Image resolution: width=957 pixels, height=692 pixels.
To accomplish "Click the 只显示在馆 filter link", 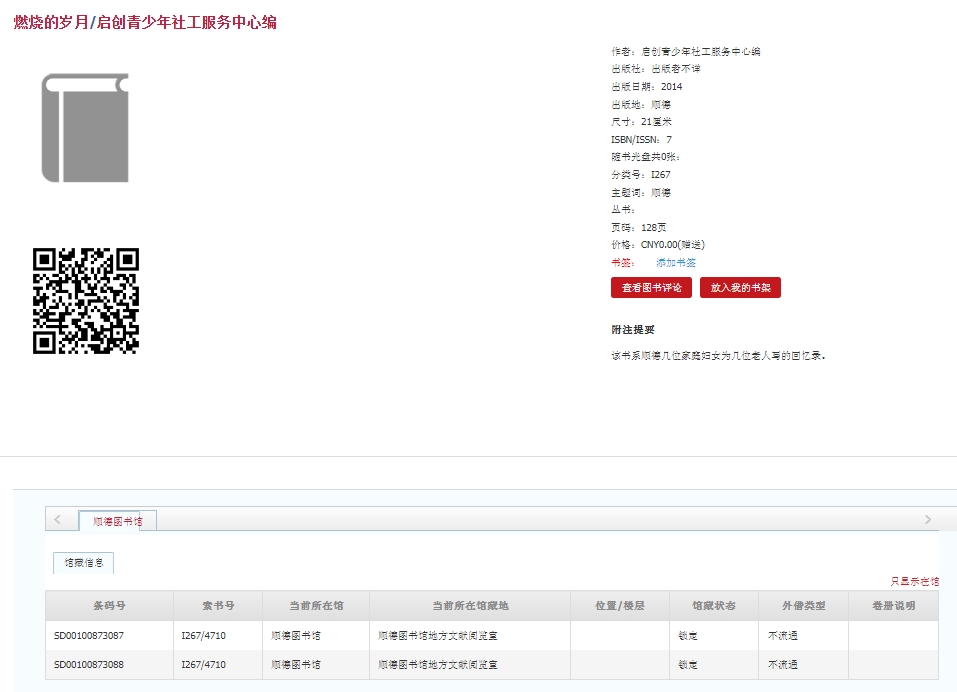I will [x=914, y=581].
